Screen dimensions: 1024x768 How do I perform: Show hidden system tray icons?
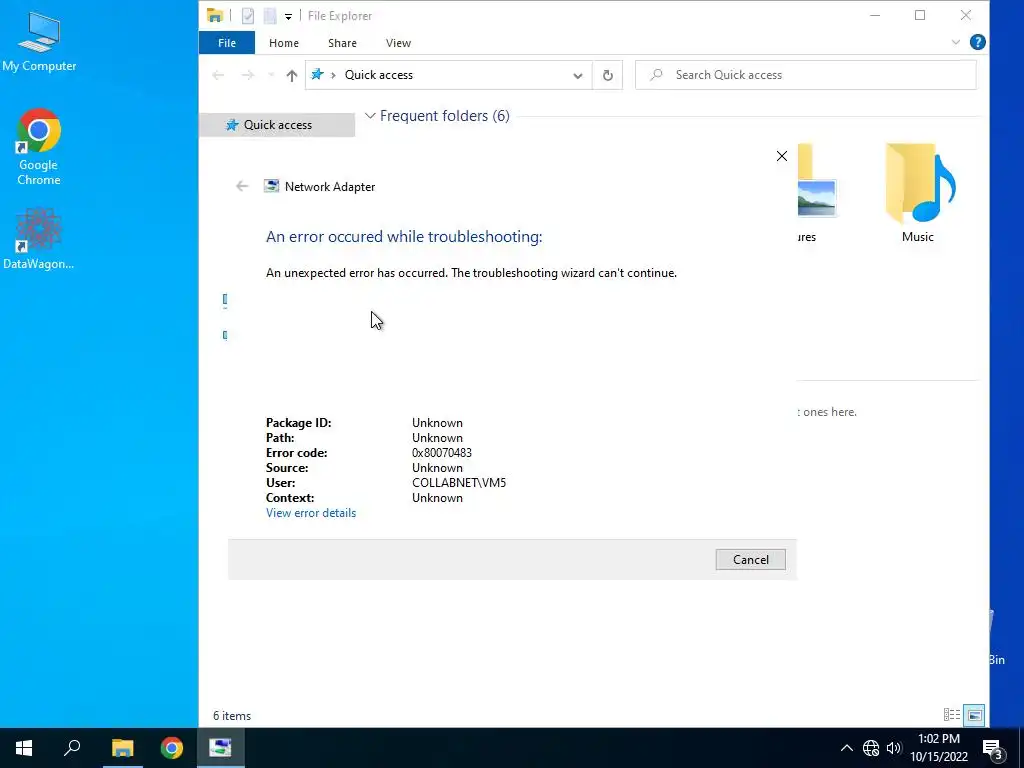click(x=846, y=748)
